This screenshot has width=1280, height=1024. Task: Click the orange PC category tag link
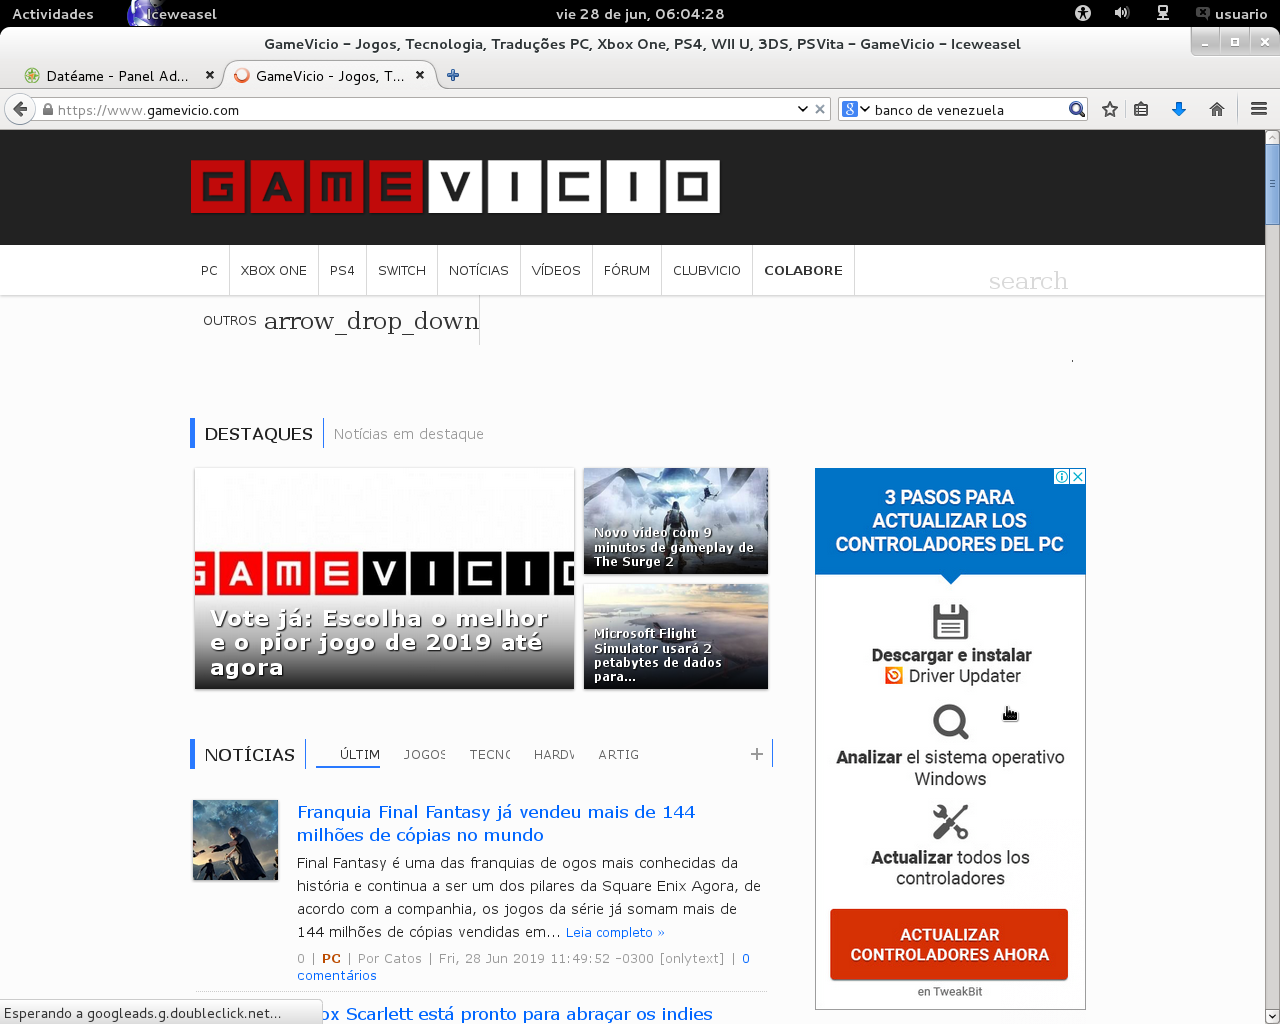pos(331,958)
